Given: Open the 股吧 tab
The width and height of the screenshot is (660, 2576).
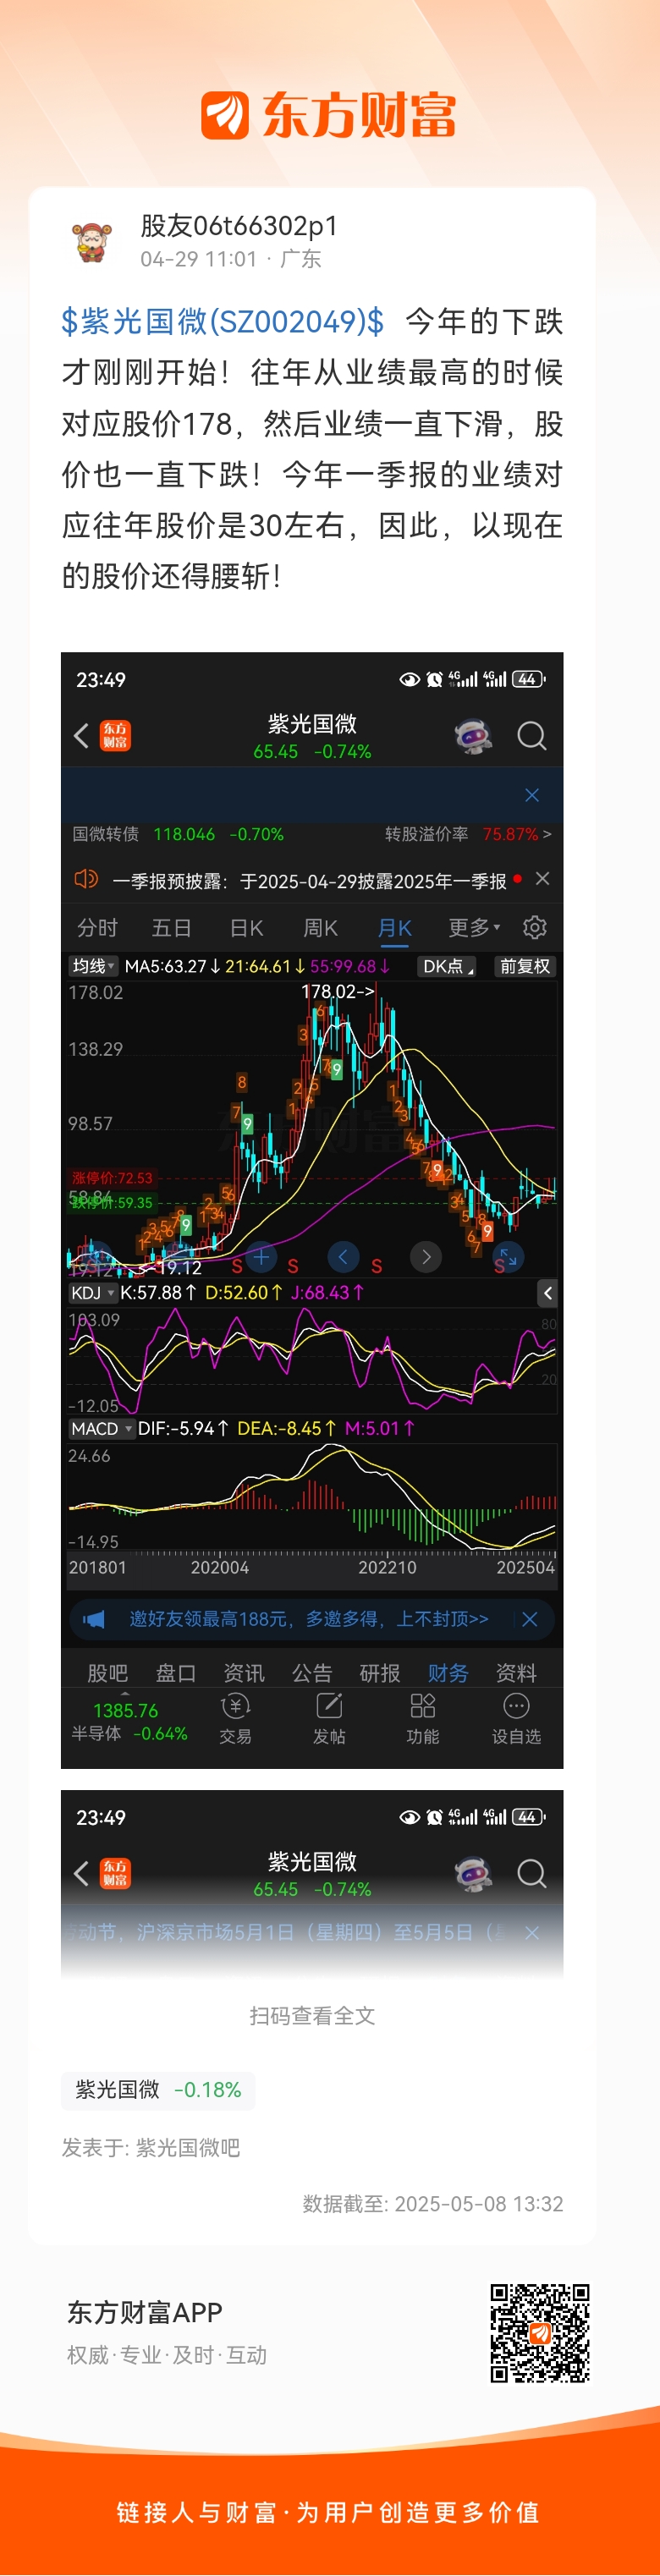Looking at the screenshot, I should [x=107, y=1673].
